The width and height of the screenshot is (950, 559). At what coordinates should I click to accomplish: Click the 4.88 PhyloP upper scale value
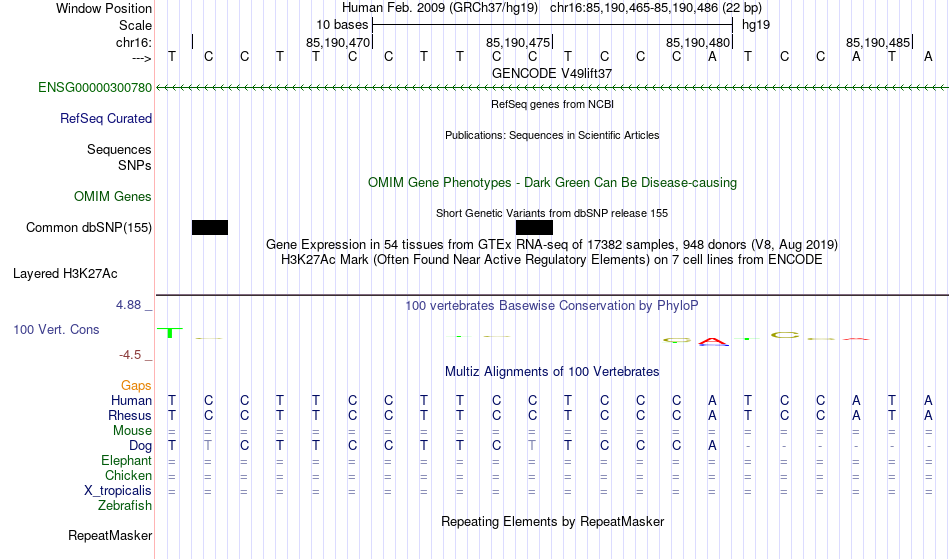pos(128,305)
